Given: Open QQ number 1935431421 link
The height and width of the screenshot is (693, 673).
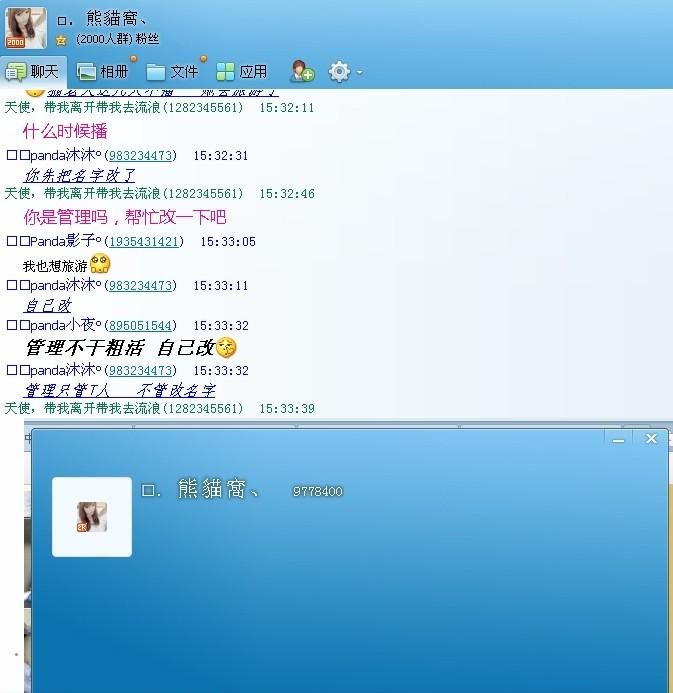Looking at the screenshot, I should click(x=144, y=242).
